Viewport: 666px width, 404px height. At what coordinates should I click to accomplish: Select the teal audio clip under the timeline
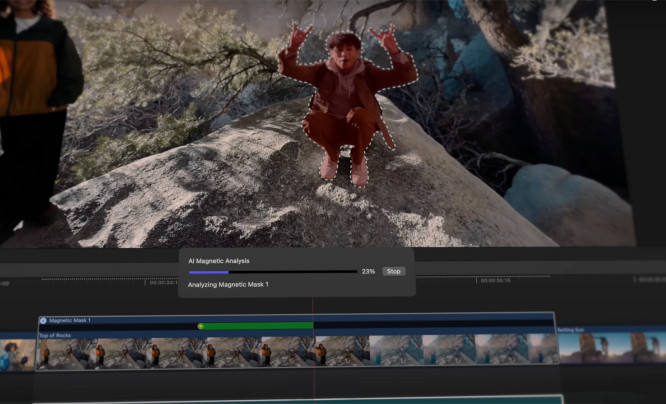pyautogui.click(x=299, y=400)
